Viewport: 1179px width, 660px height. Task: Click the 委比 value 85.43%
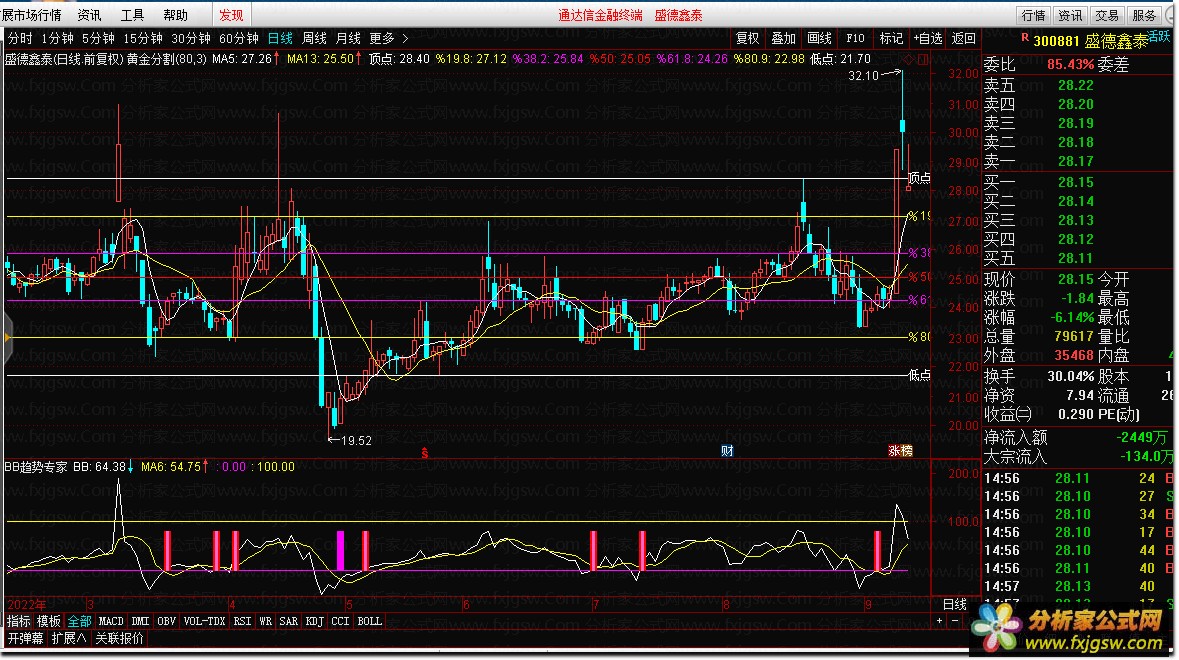[x=1071, y=65]
